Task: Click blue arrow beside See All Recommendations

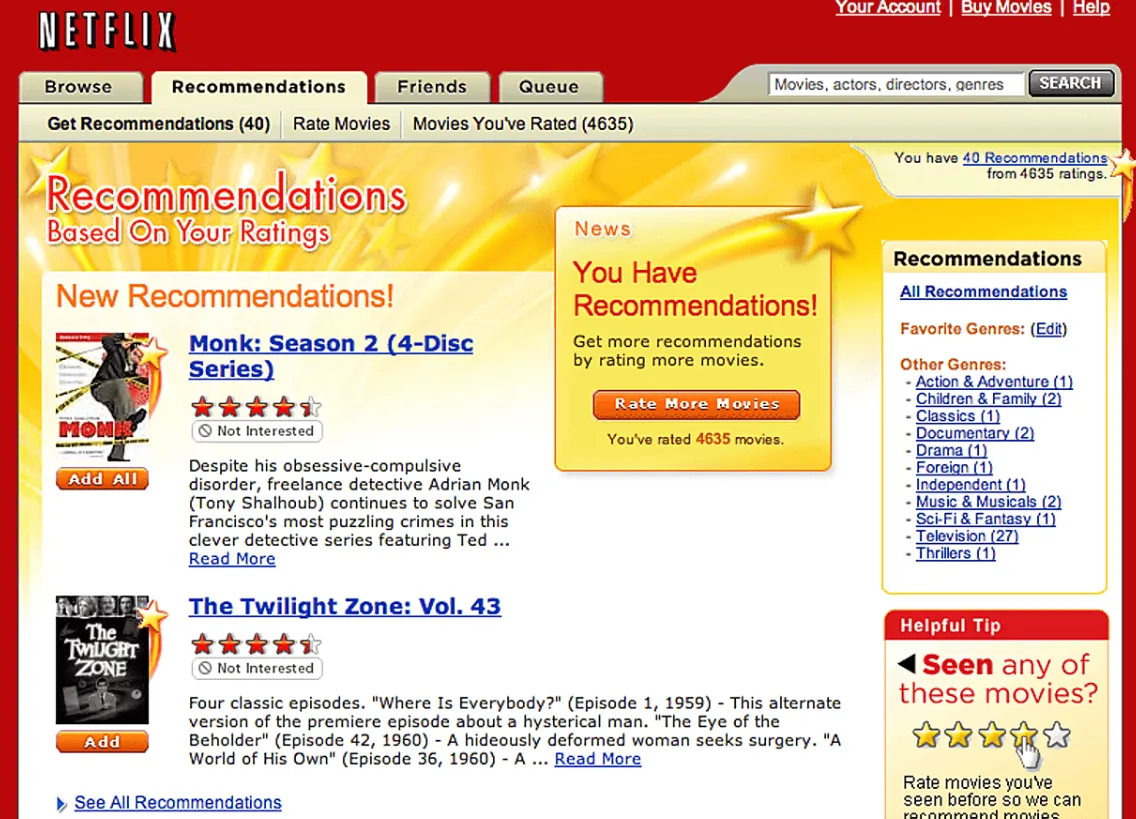Action: click(62, 803)
